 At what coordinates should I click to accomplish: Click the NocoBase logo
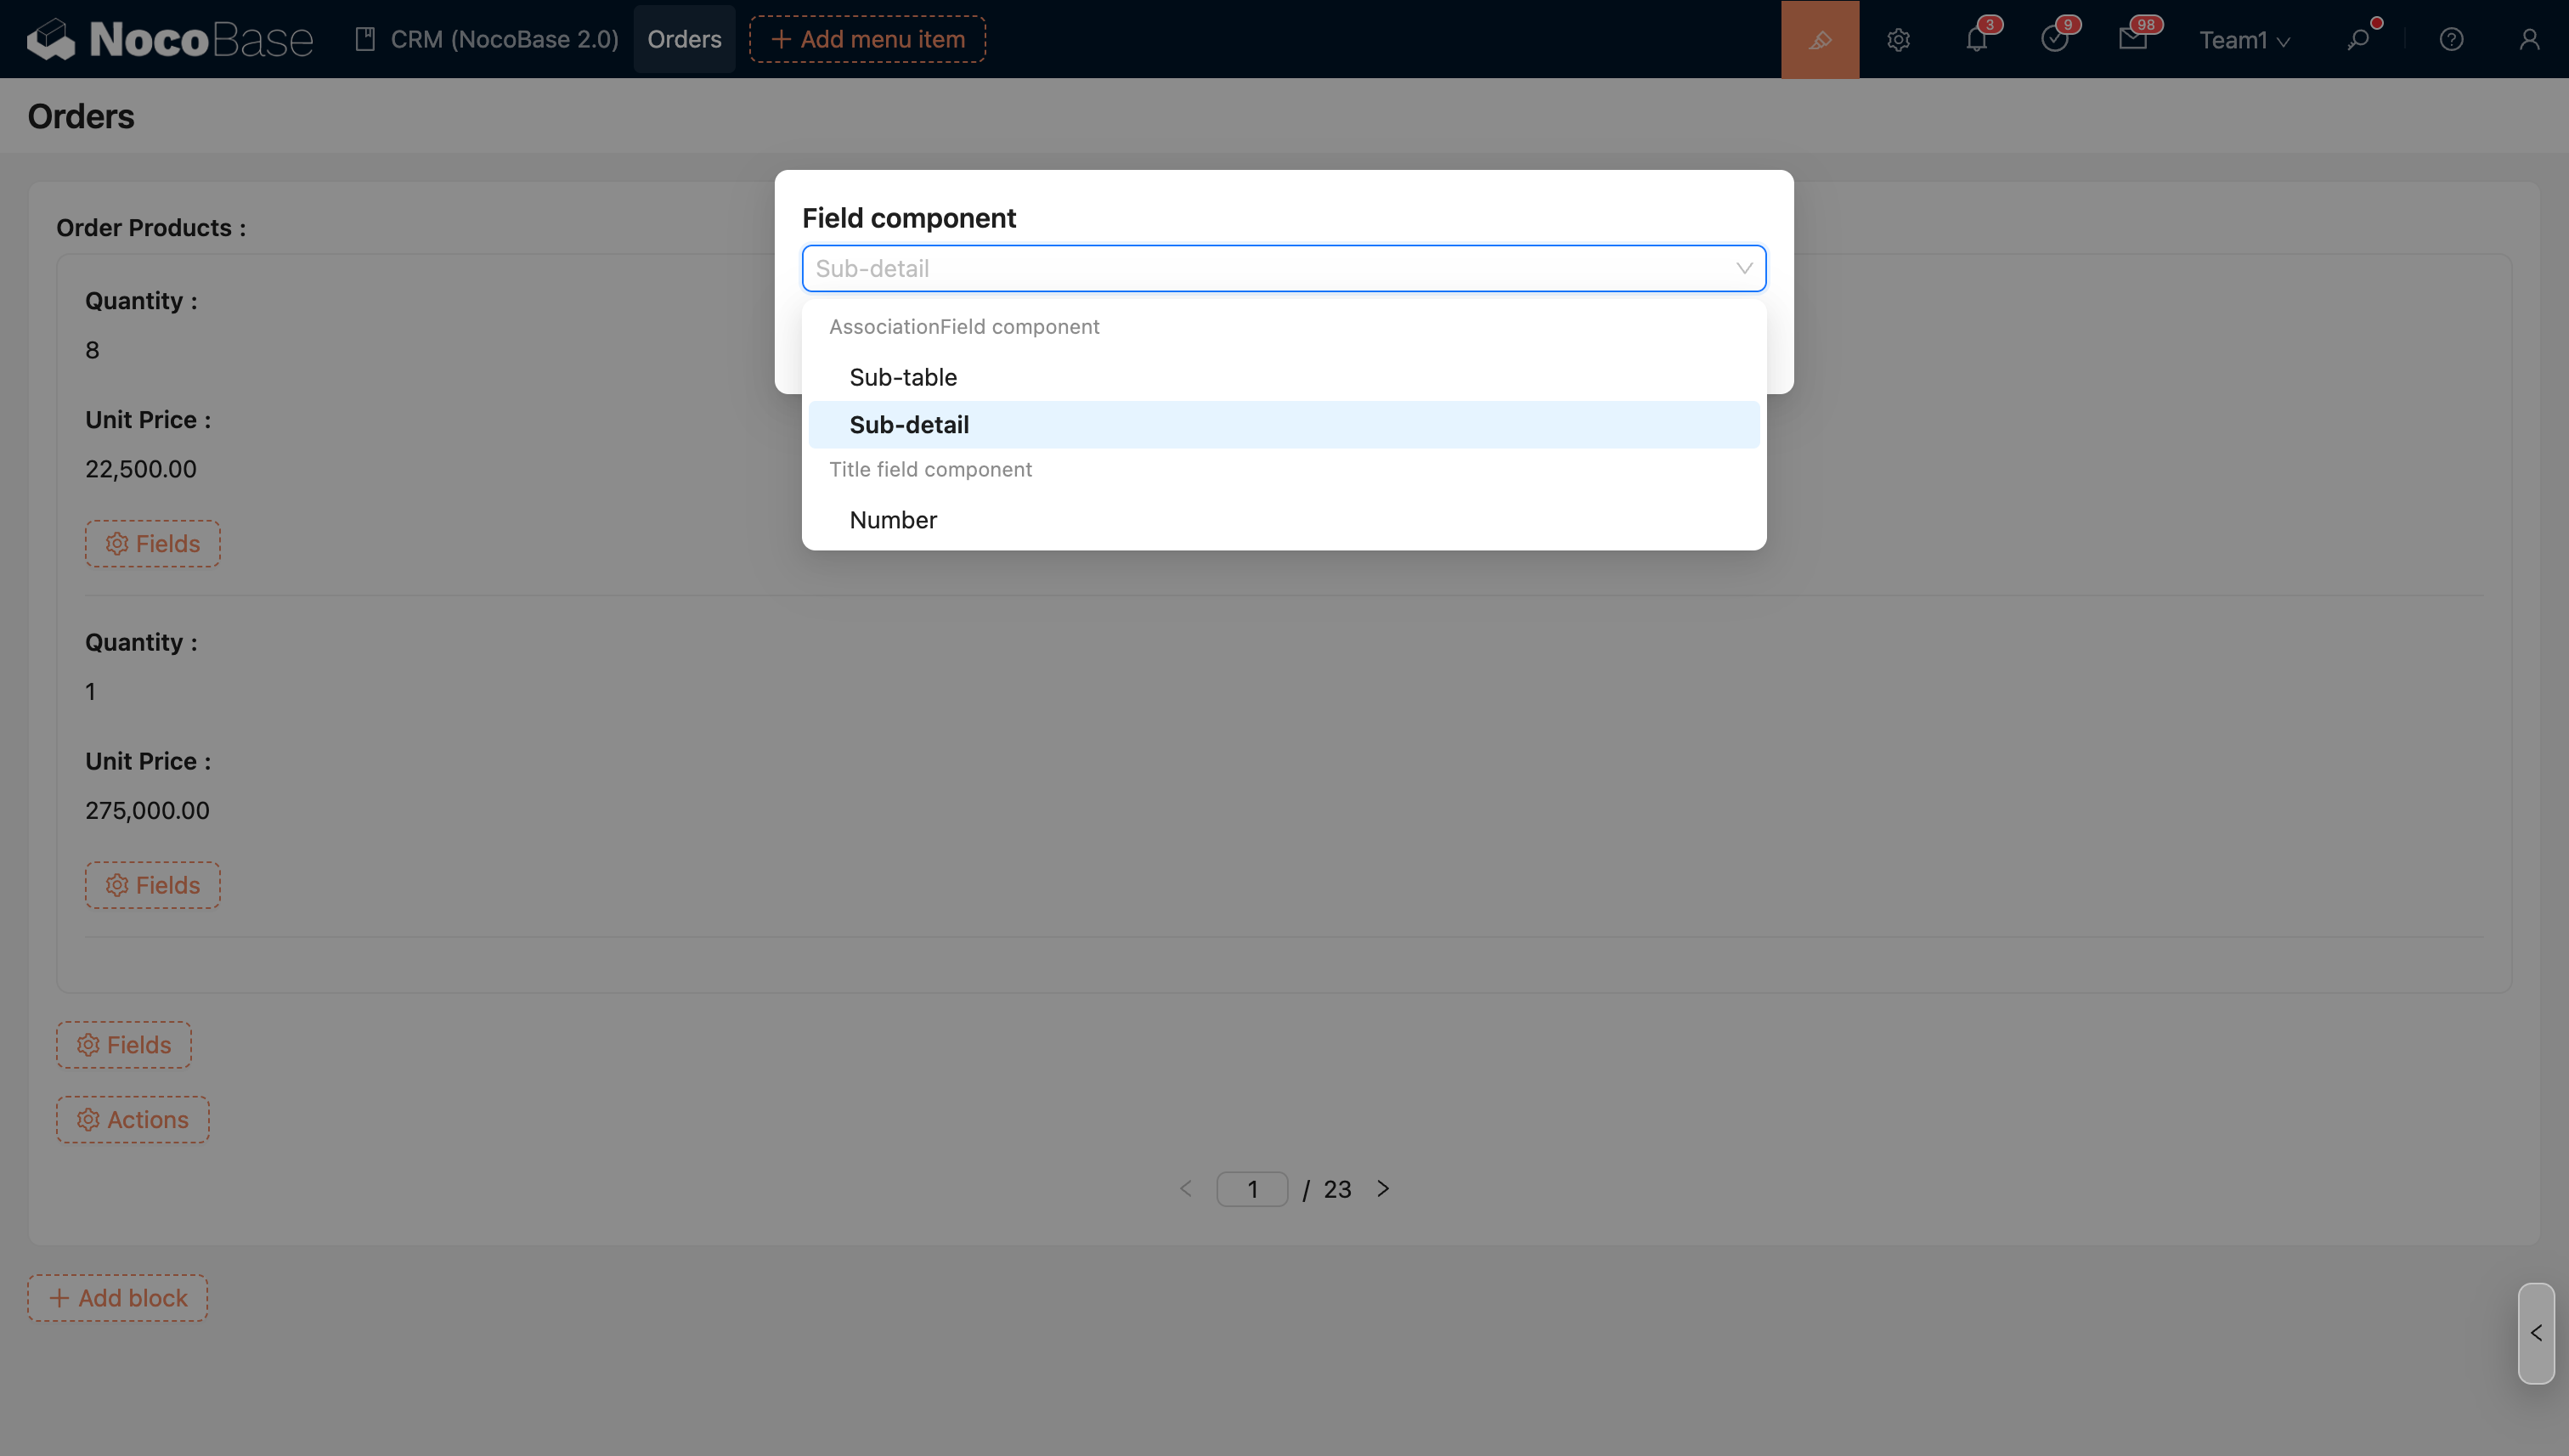pos(170,39)
